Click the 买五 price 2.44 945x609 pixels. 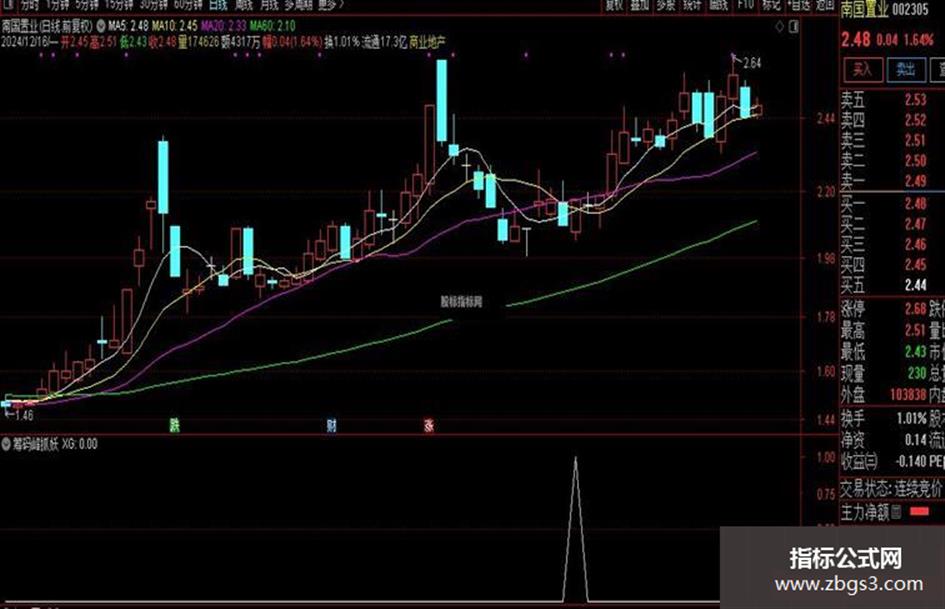point(915,285)
